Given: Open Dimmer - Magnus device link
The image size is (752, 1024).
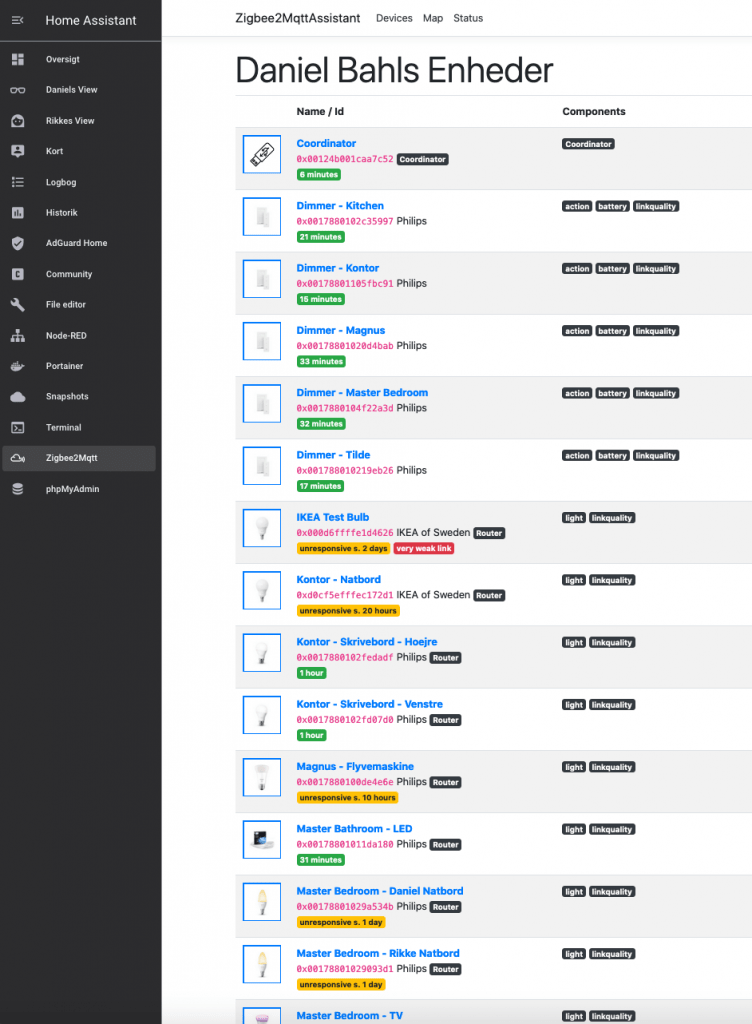Looking at the screenshot, I should tap(341, 330).
